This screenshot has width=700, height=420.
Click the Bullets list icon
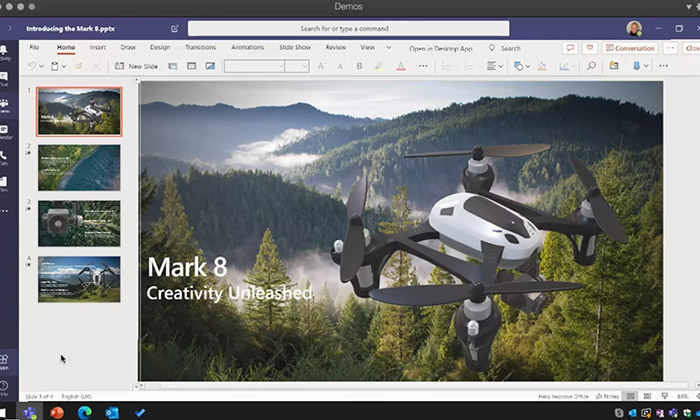click(x=446, y=66)
